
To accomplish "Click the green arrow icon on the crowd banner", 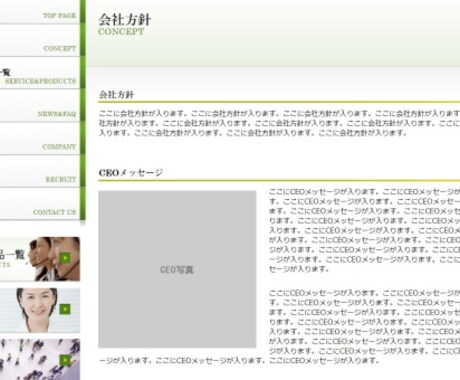I will coord(65,360).
